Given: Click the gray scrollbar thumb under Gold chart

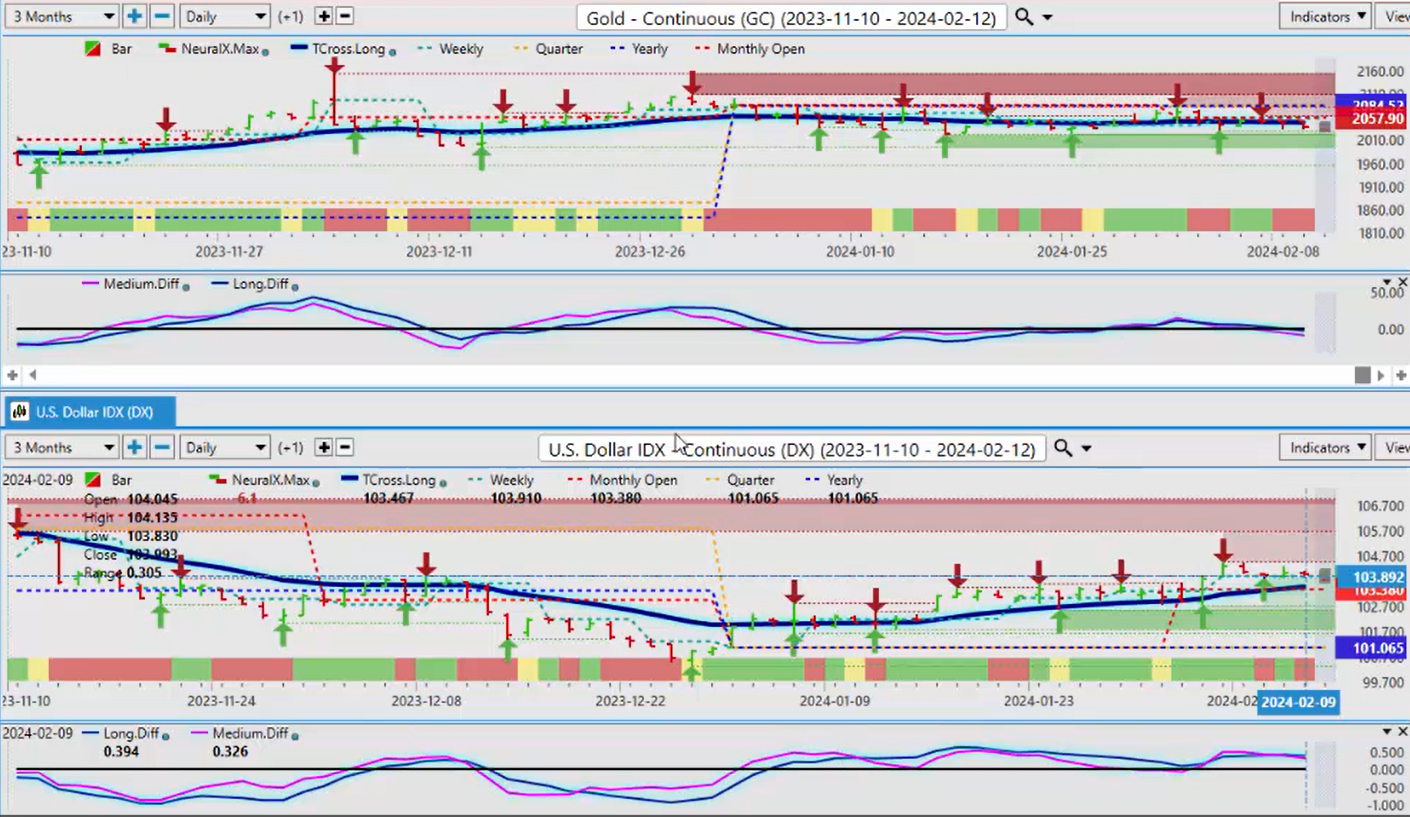Looking at the screenshot, I should pos(1362,375).
